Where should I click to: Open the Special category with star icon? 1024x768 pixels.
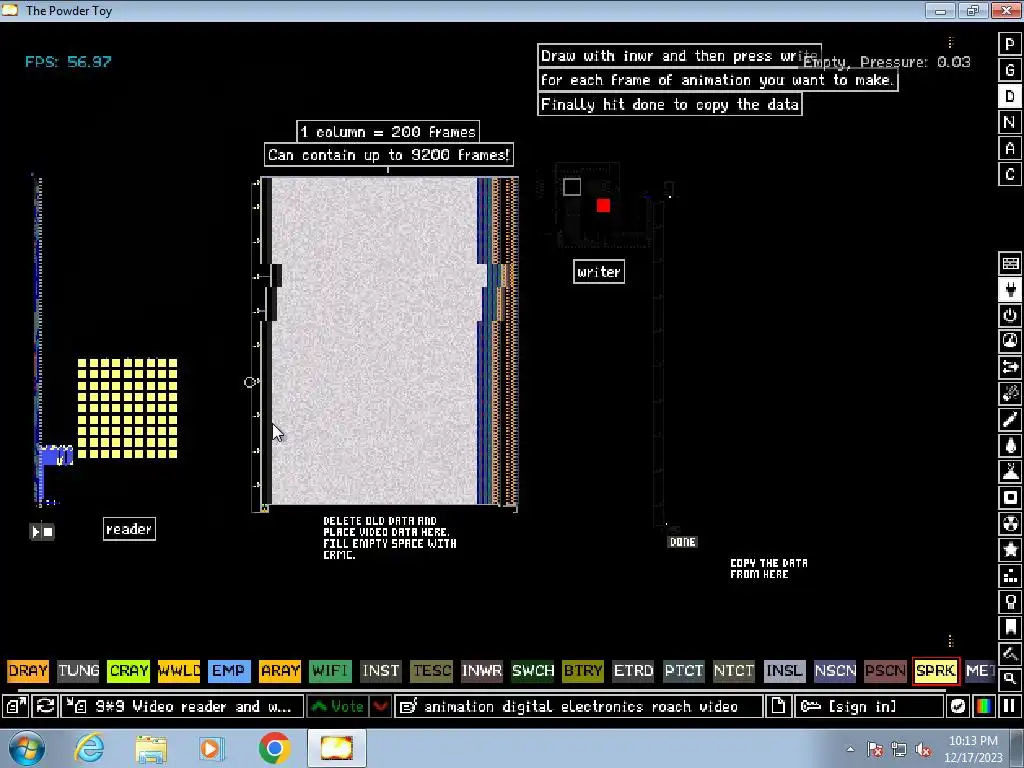click(1010, 550)
